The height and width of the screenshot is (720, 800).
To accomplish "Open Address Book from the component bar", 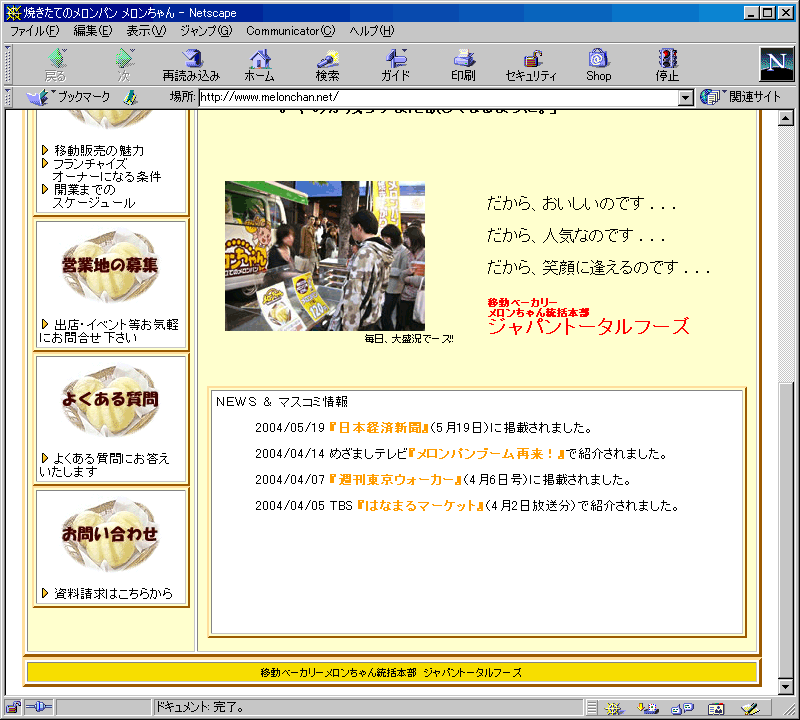I will (716, 708).
